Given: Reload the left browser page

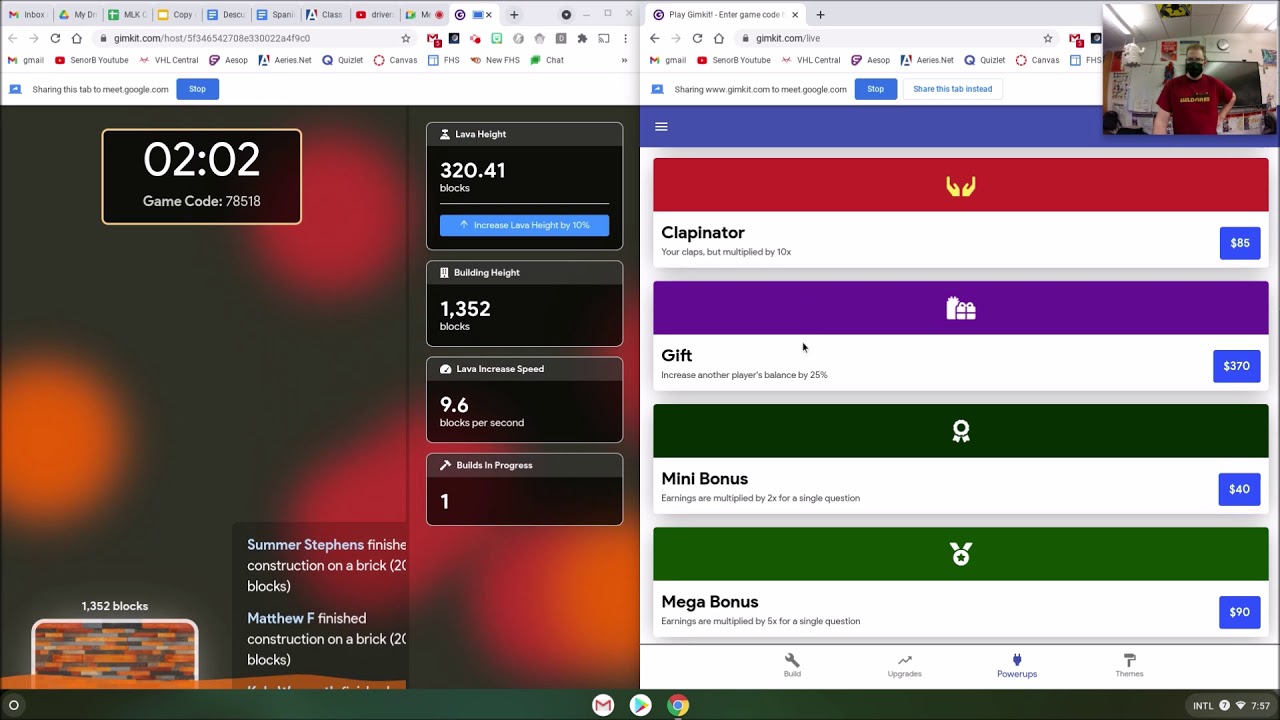Looking at the screenshot, I should click(x=55, y=38).
